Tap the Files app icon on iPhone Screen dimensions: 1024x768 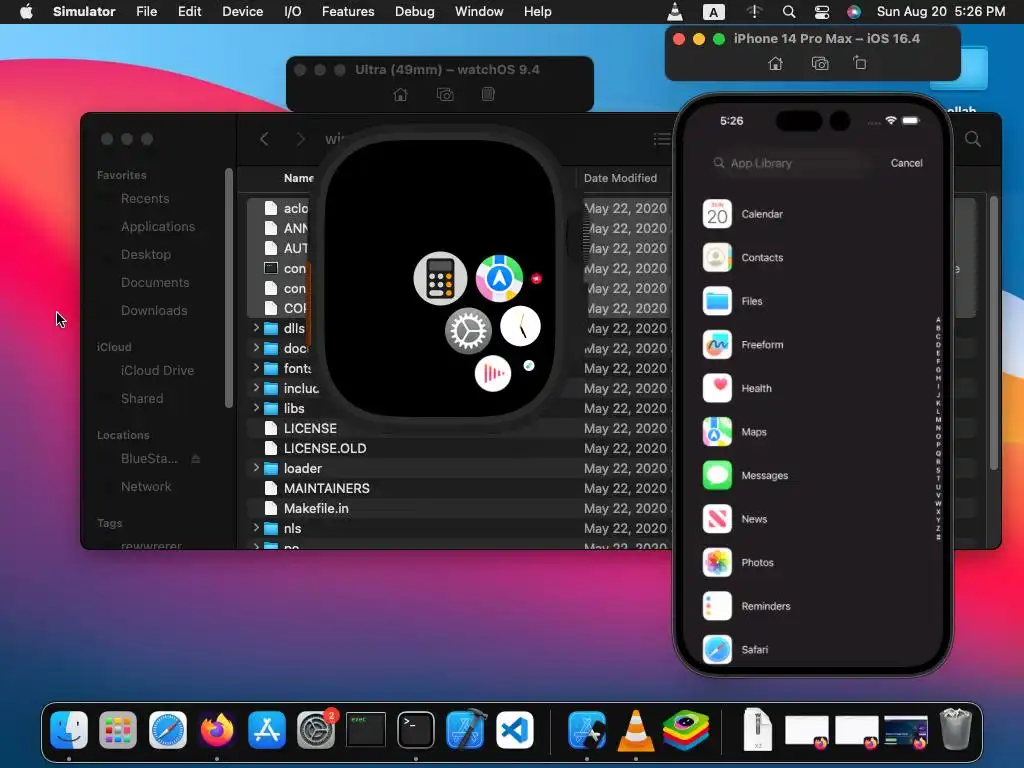point(717,301)
